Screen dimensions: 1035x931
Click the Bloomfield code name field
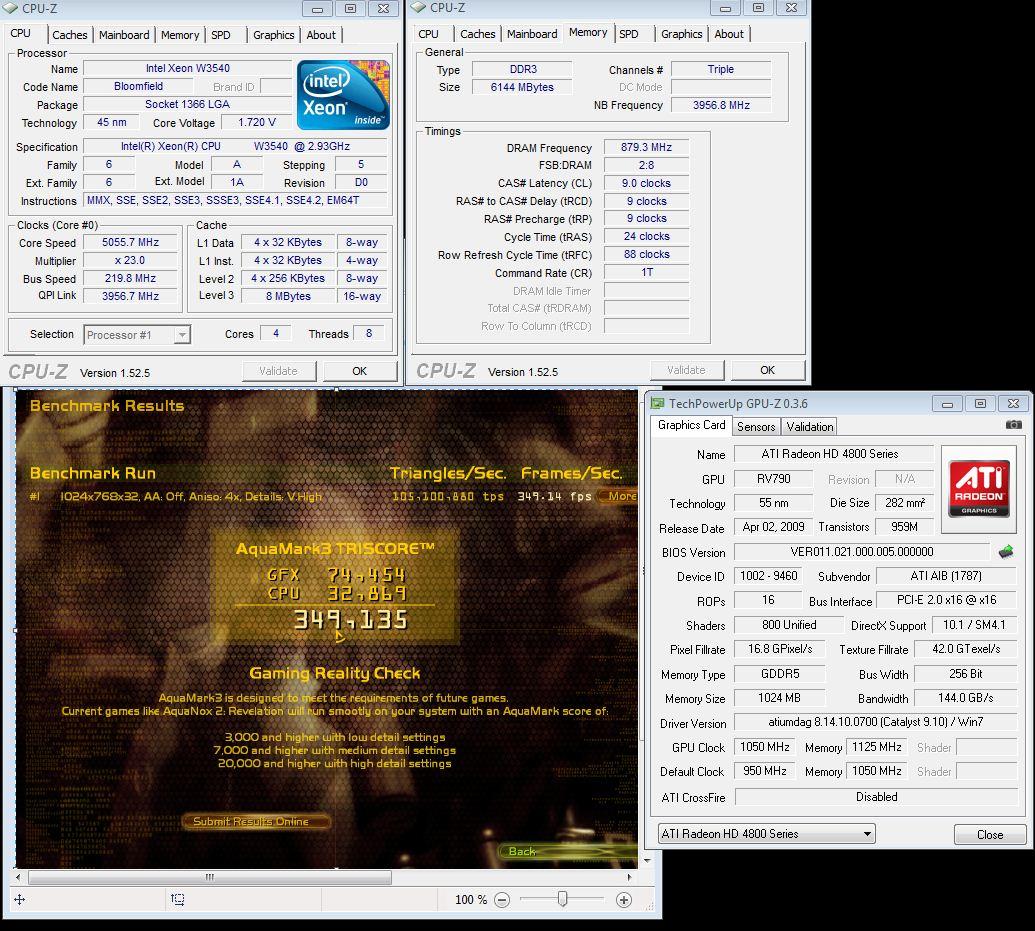click(x=139, y=86)
